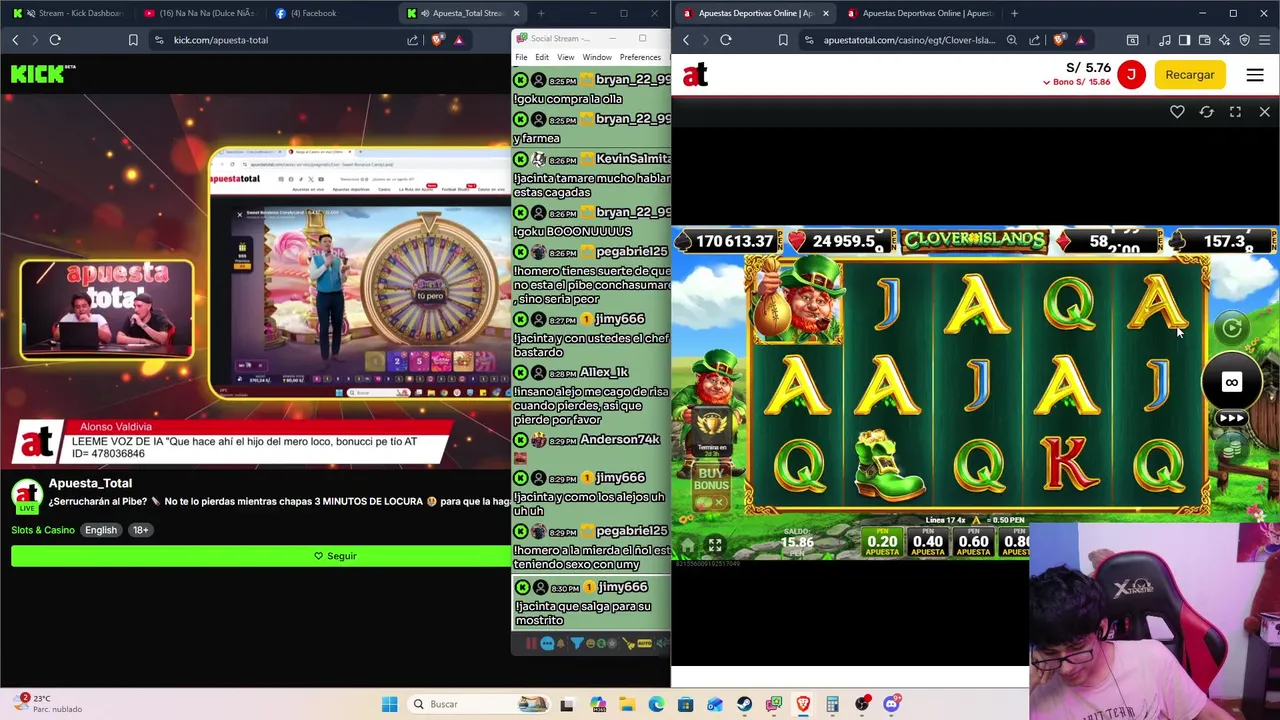1280x720 pixels.
Task: Click the Clover Islands game logo
Action: [x=975, y=240]
